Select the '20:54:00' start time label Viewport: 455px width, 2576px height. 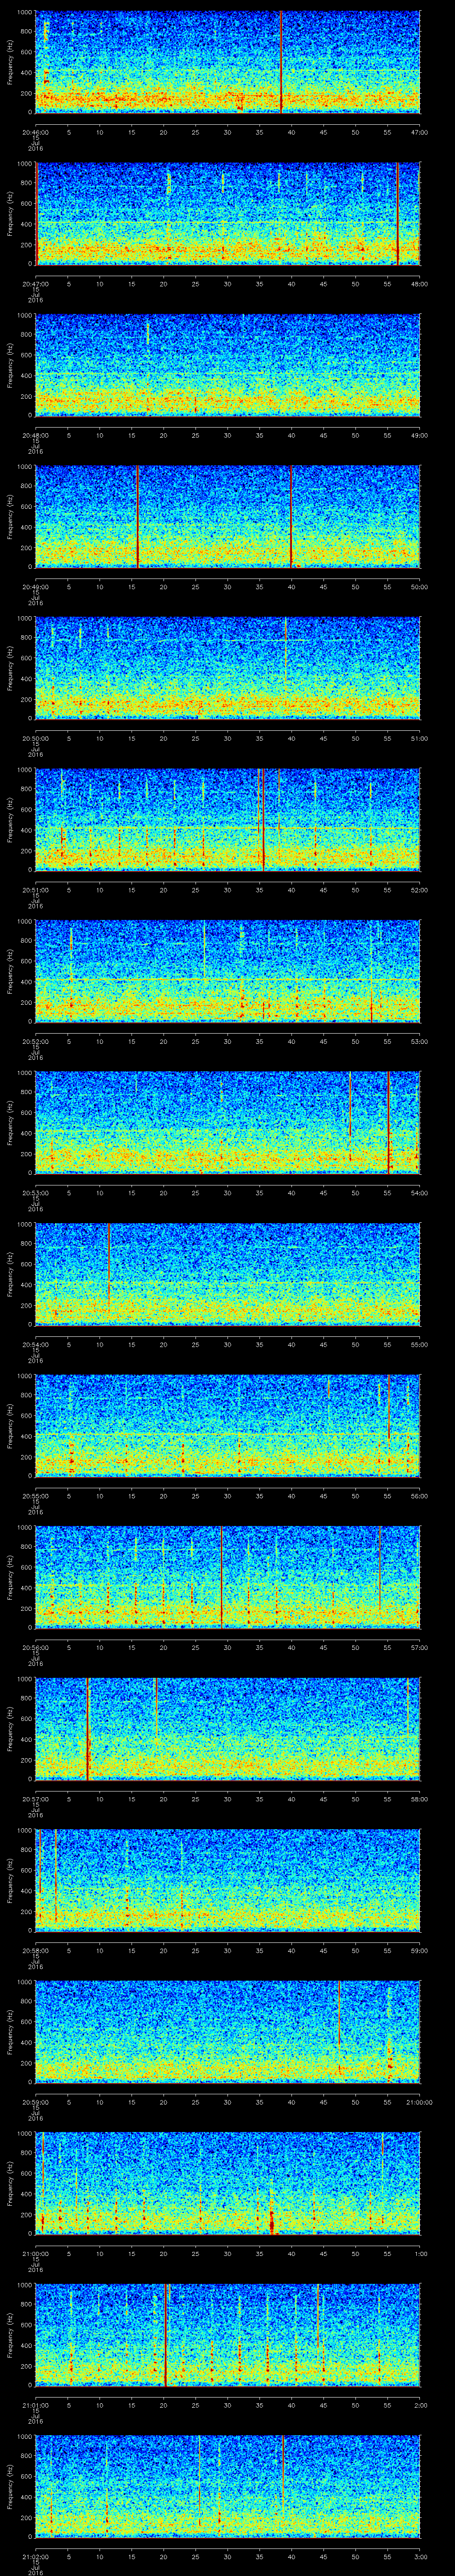pyautogui.click(x=35, y=1344)
